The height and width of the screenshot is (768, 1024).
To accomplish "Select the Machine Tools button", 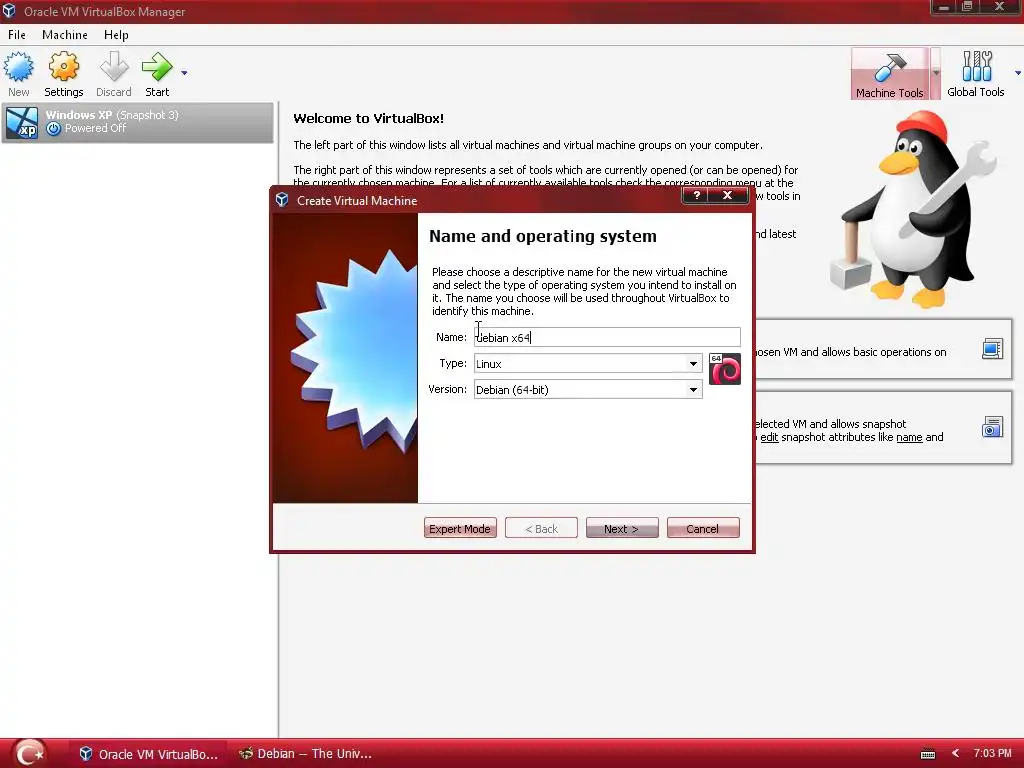I will [x=889, y=74].
